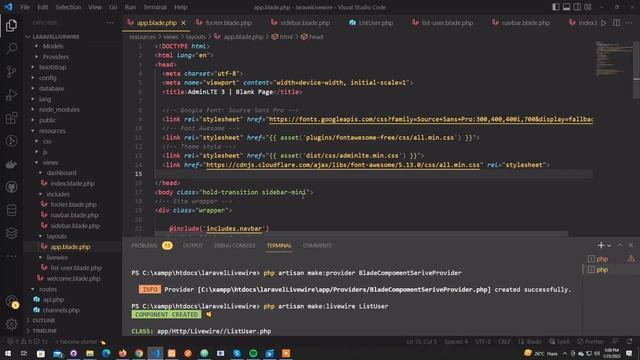
Task: Switch to the navbar.blade.php tab
Action: click(524, 23)
